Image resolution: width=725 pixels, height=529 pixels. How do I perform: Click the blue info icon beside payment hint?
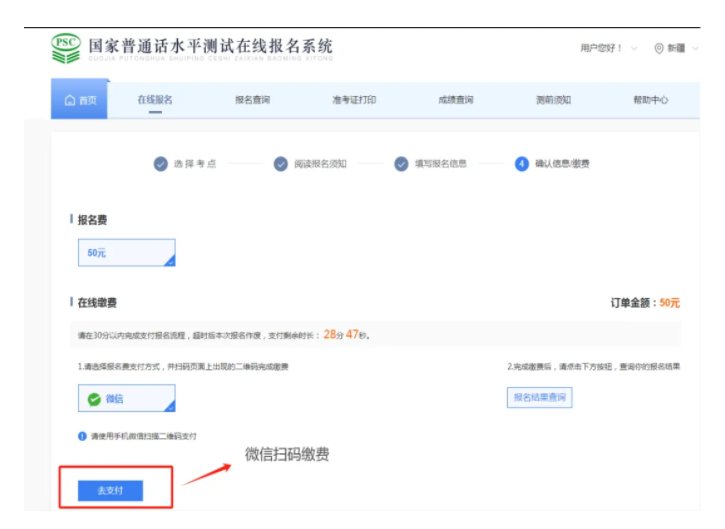82,436
